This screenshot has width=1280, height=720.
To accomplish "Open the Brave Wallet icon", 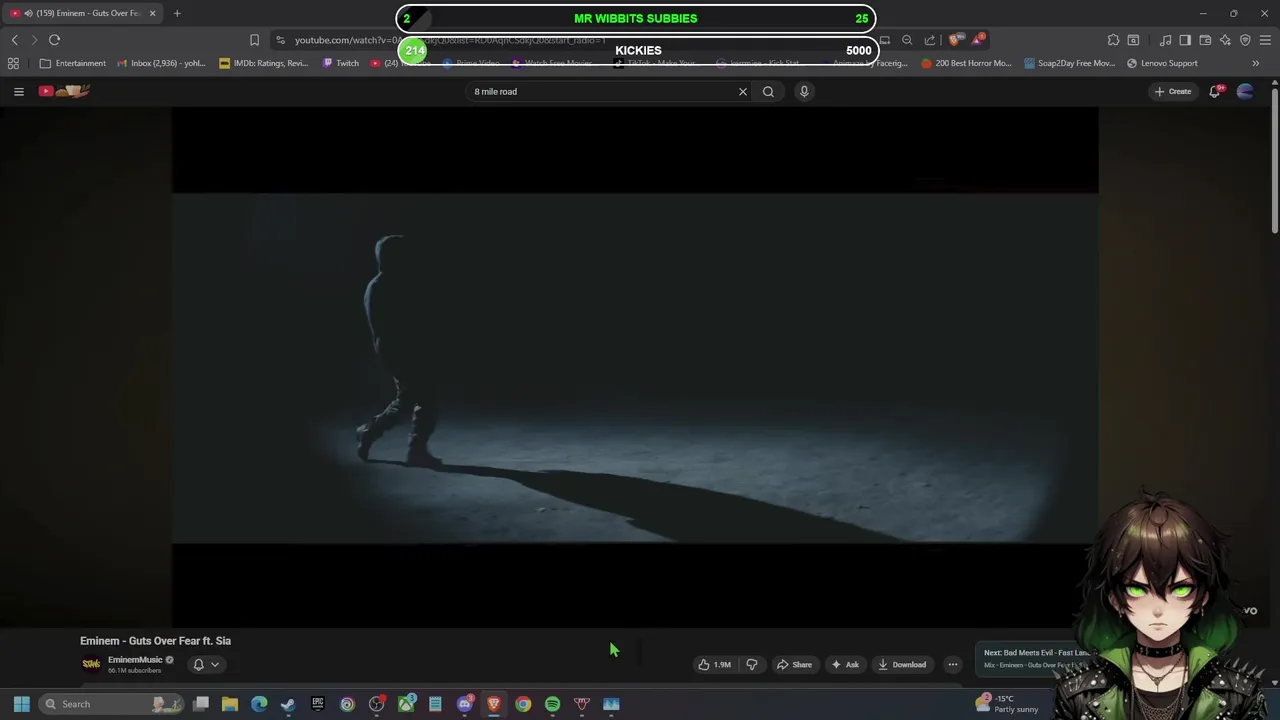I will point(1205,40).
